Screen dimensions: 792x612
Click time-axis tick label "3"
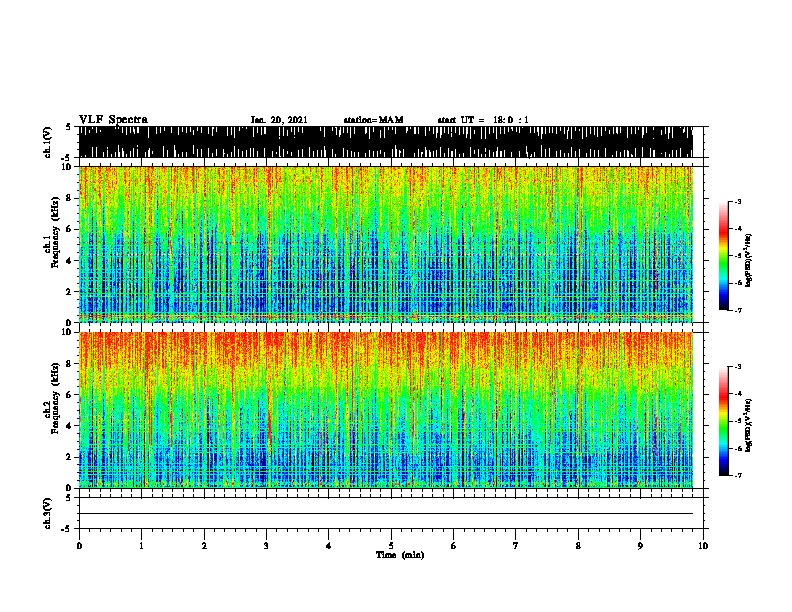pyautogui.click(x=266, y=546)
